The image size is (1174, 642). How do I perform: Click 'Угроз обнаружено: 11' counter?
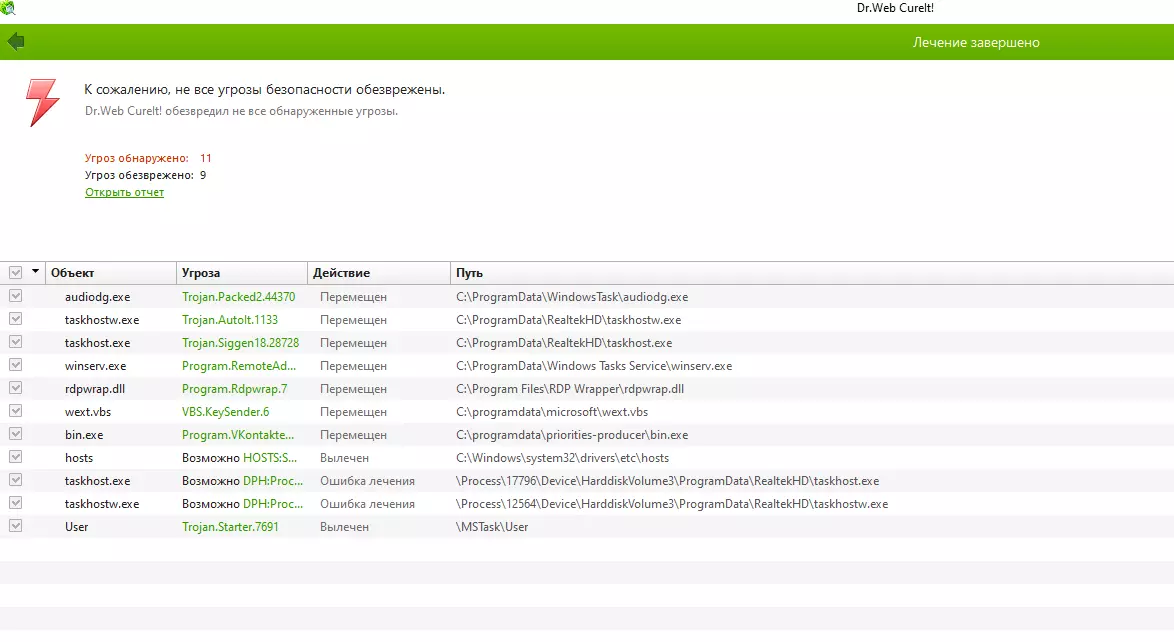pos(148,158)
